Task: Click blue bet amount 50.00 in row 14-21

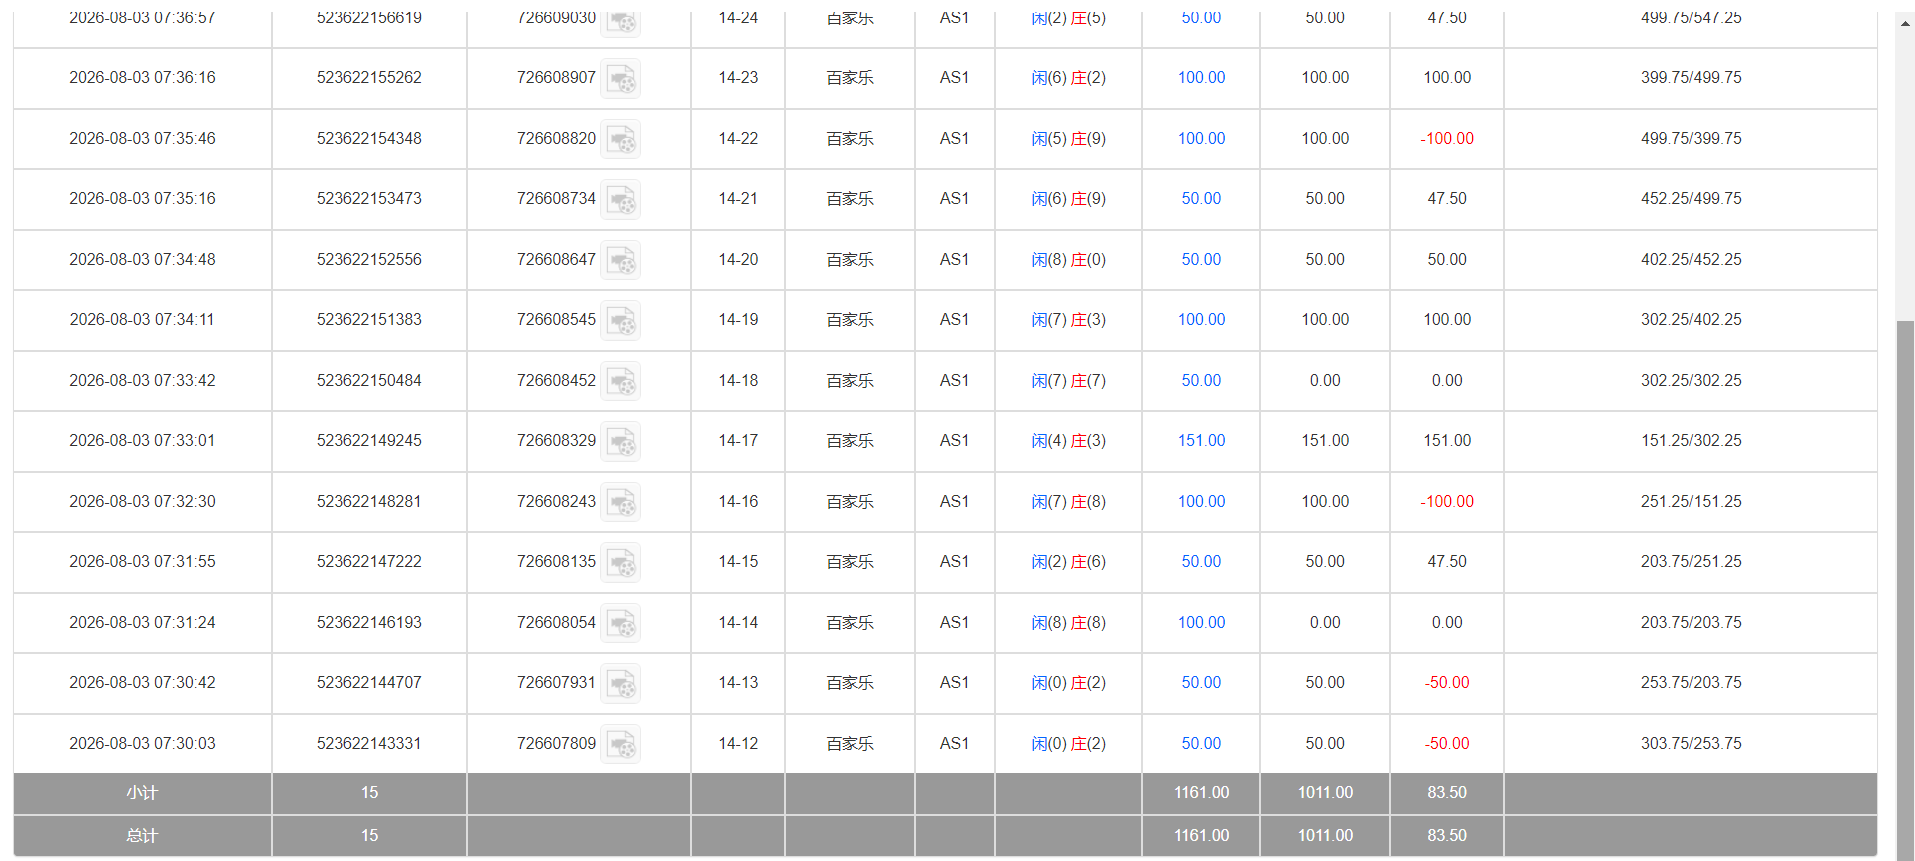Action: [1201, 199]
